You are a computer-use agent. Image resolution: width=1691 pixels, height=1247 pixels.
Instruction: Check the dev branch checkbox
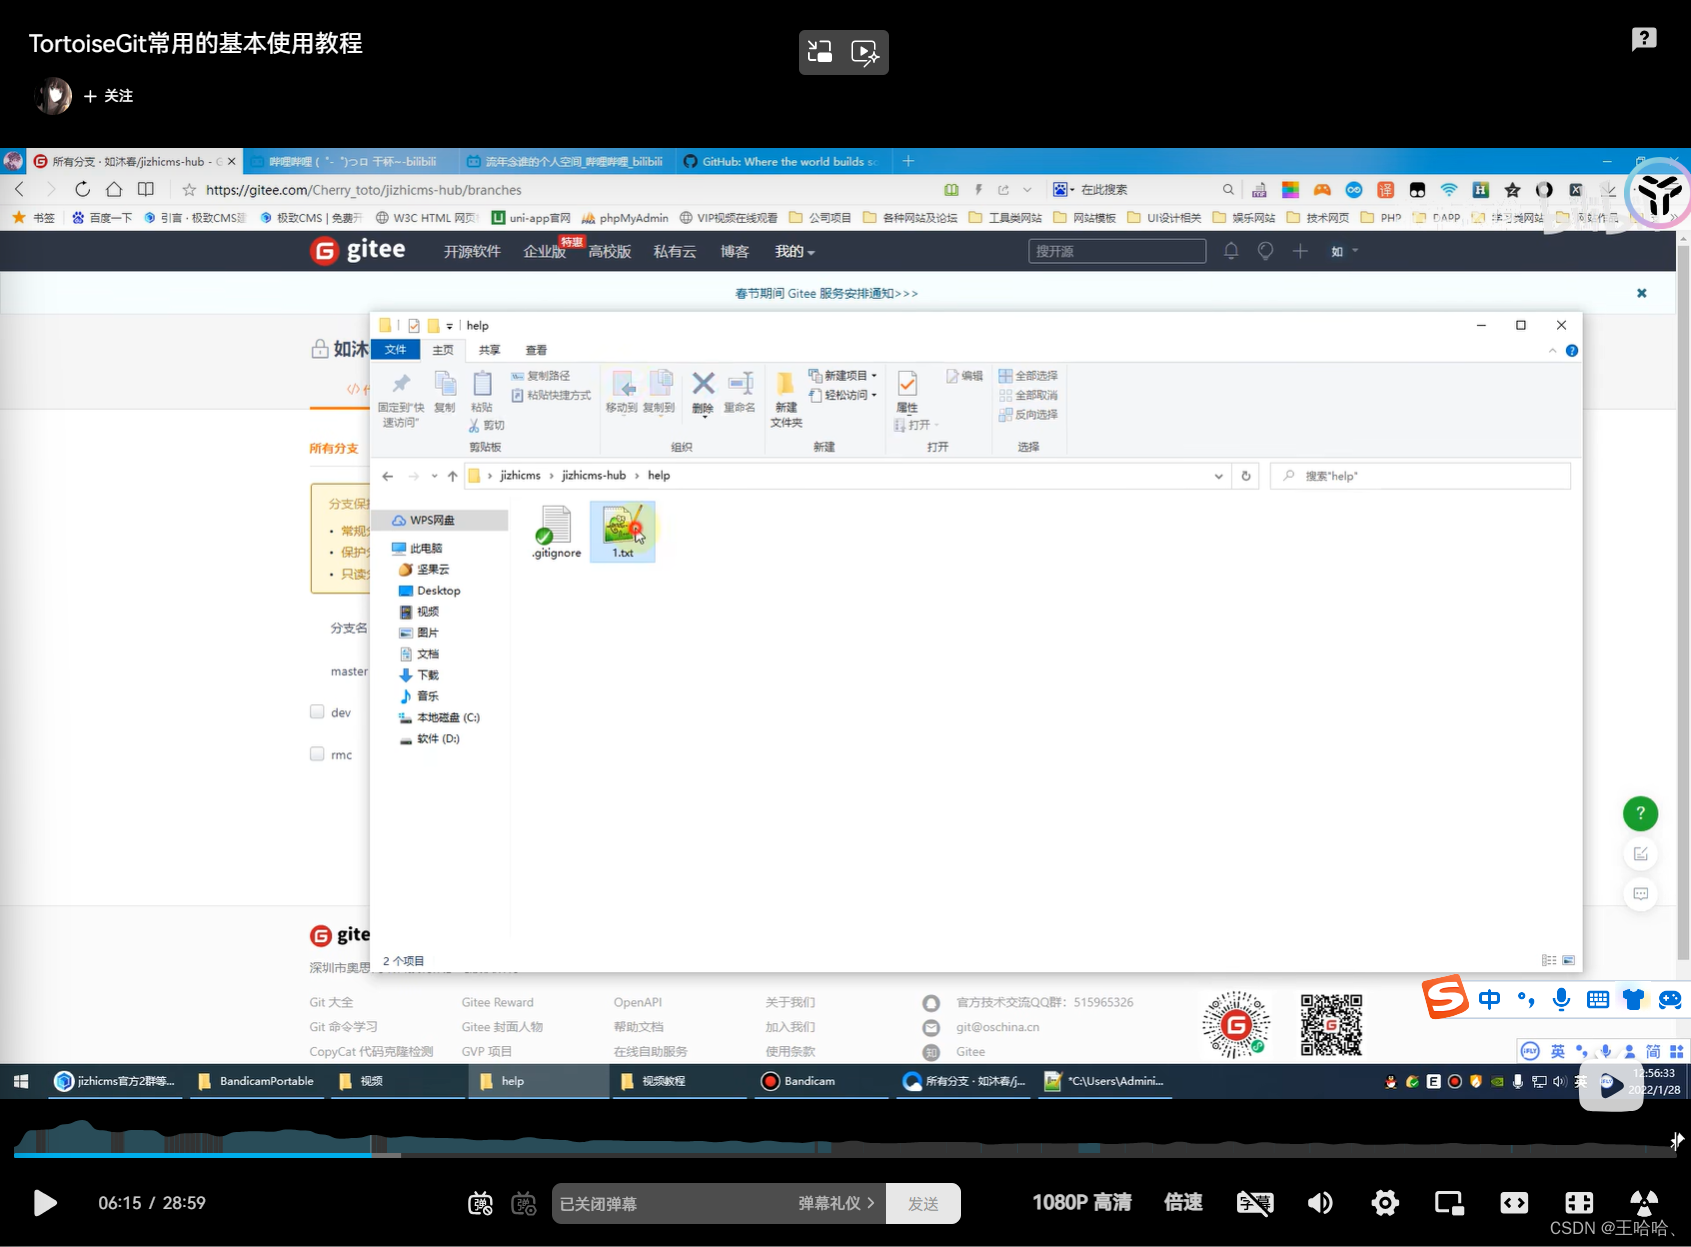[317, 712]
